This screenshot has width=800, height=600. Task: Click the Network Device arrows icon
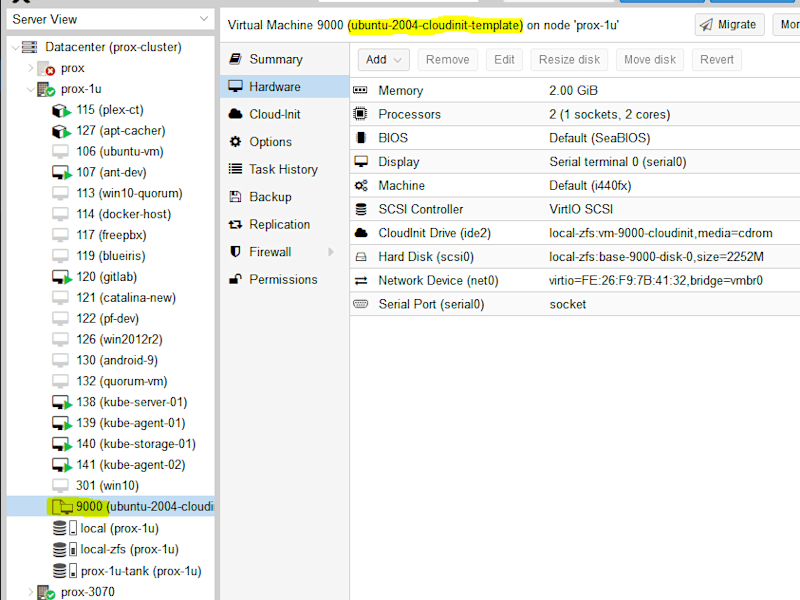(x=361, y=280)
